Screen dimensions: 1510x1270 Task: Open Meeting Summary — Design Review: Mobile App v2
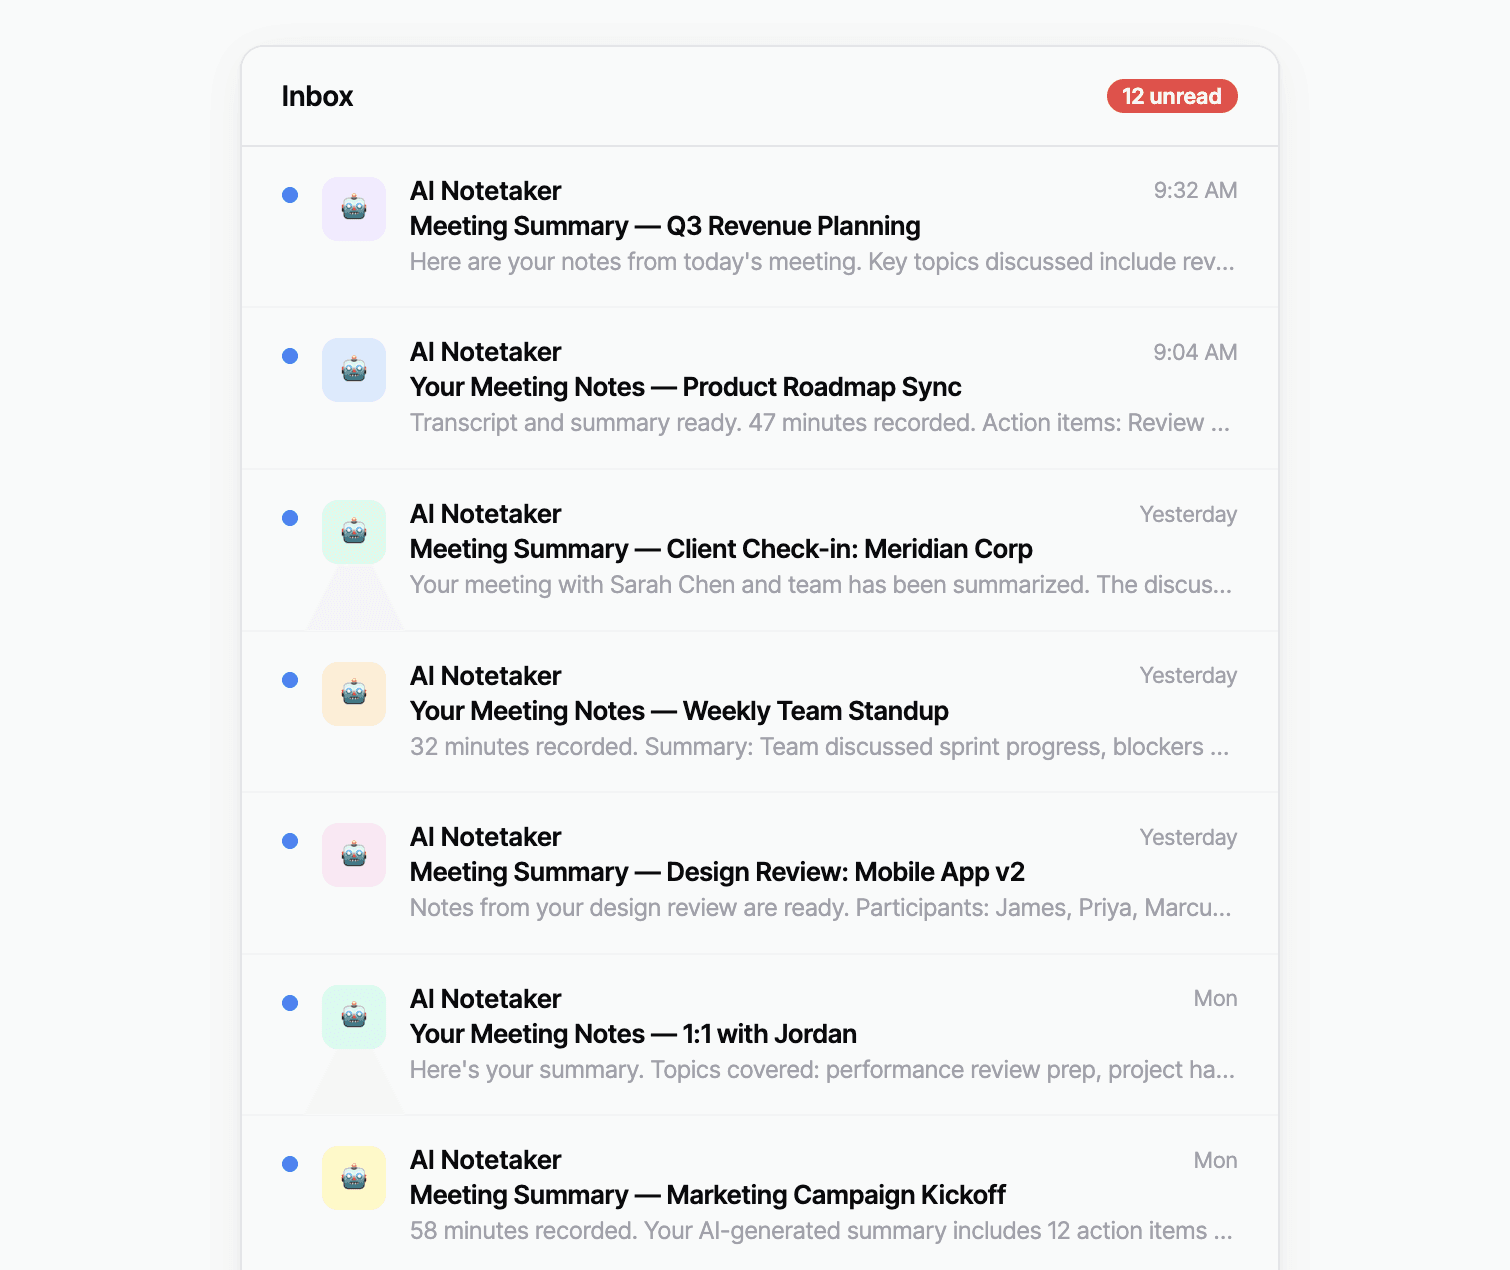tap(717, 872)
